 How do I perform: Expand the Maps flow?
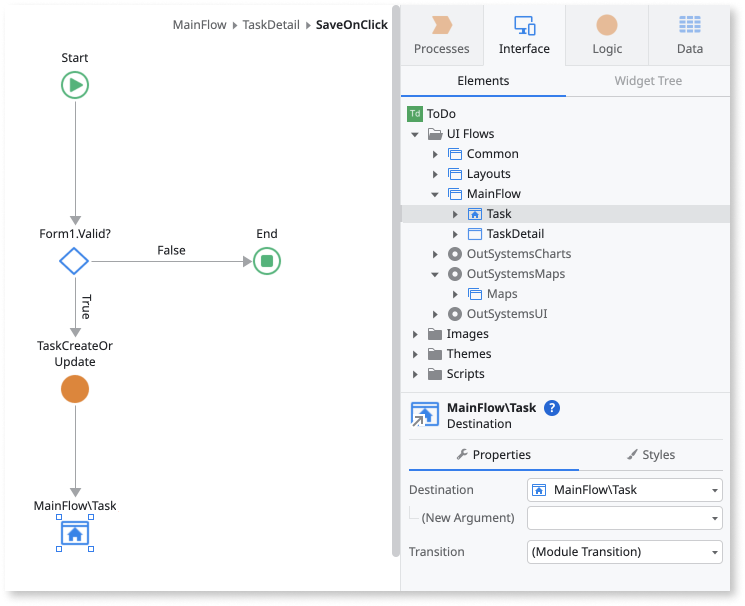455,294
